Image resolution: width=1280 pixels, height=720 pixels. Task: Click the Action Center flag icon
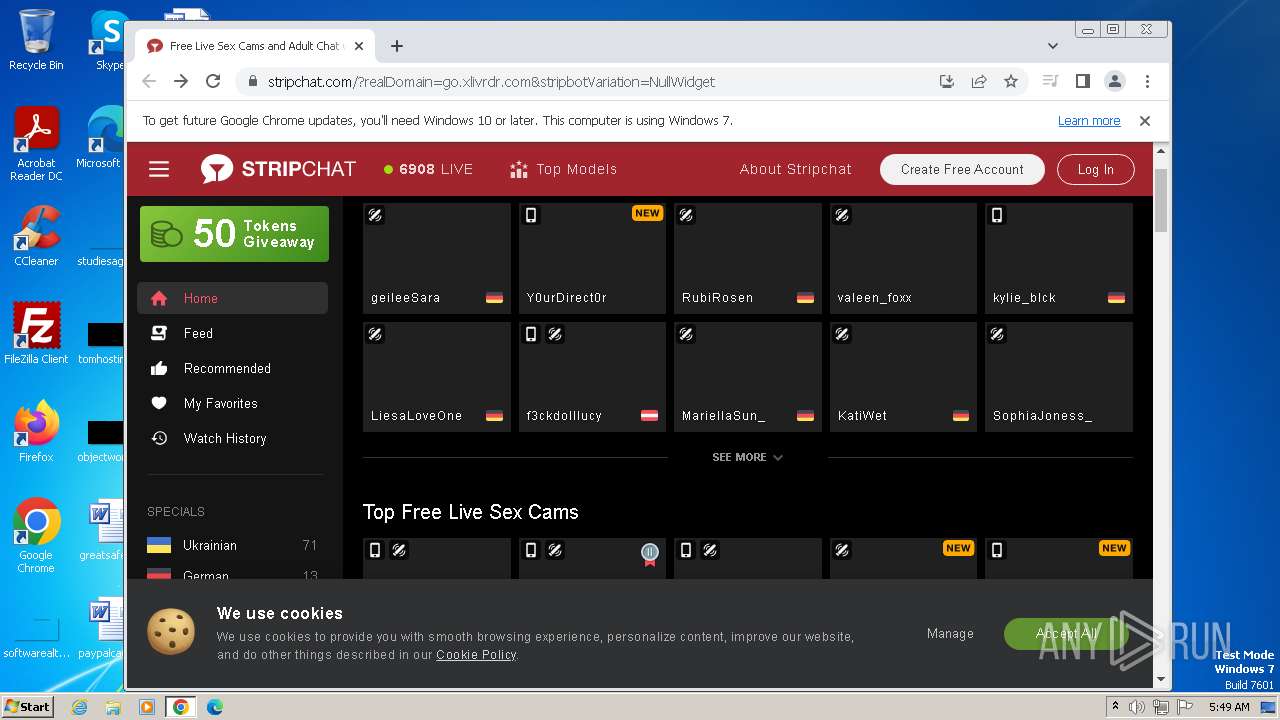click(1184, 707)
